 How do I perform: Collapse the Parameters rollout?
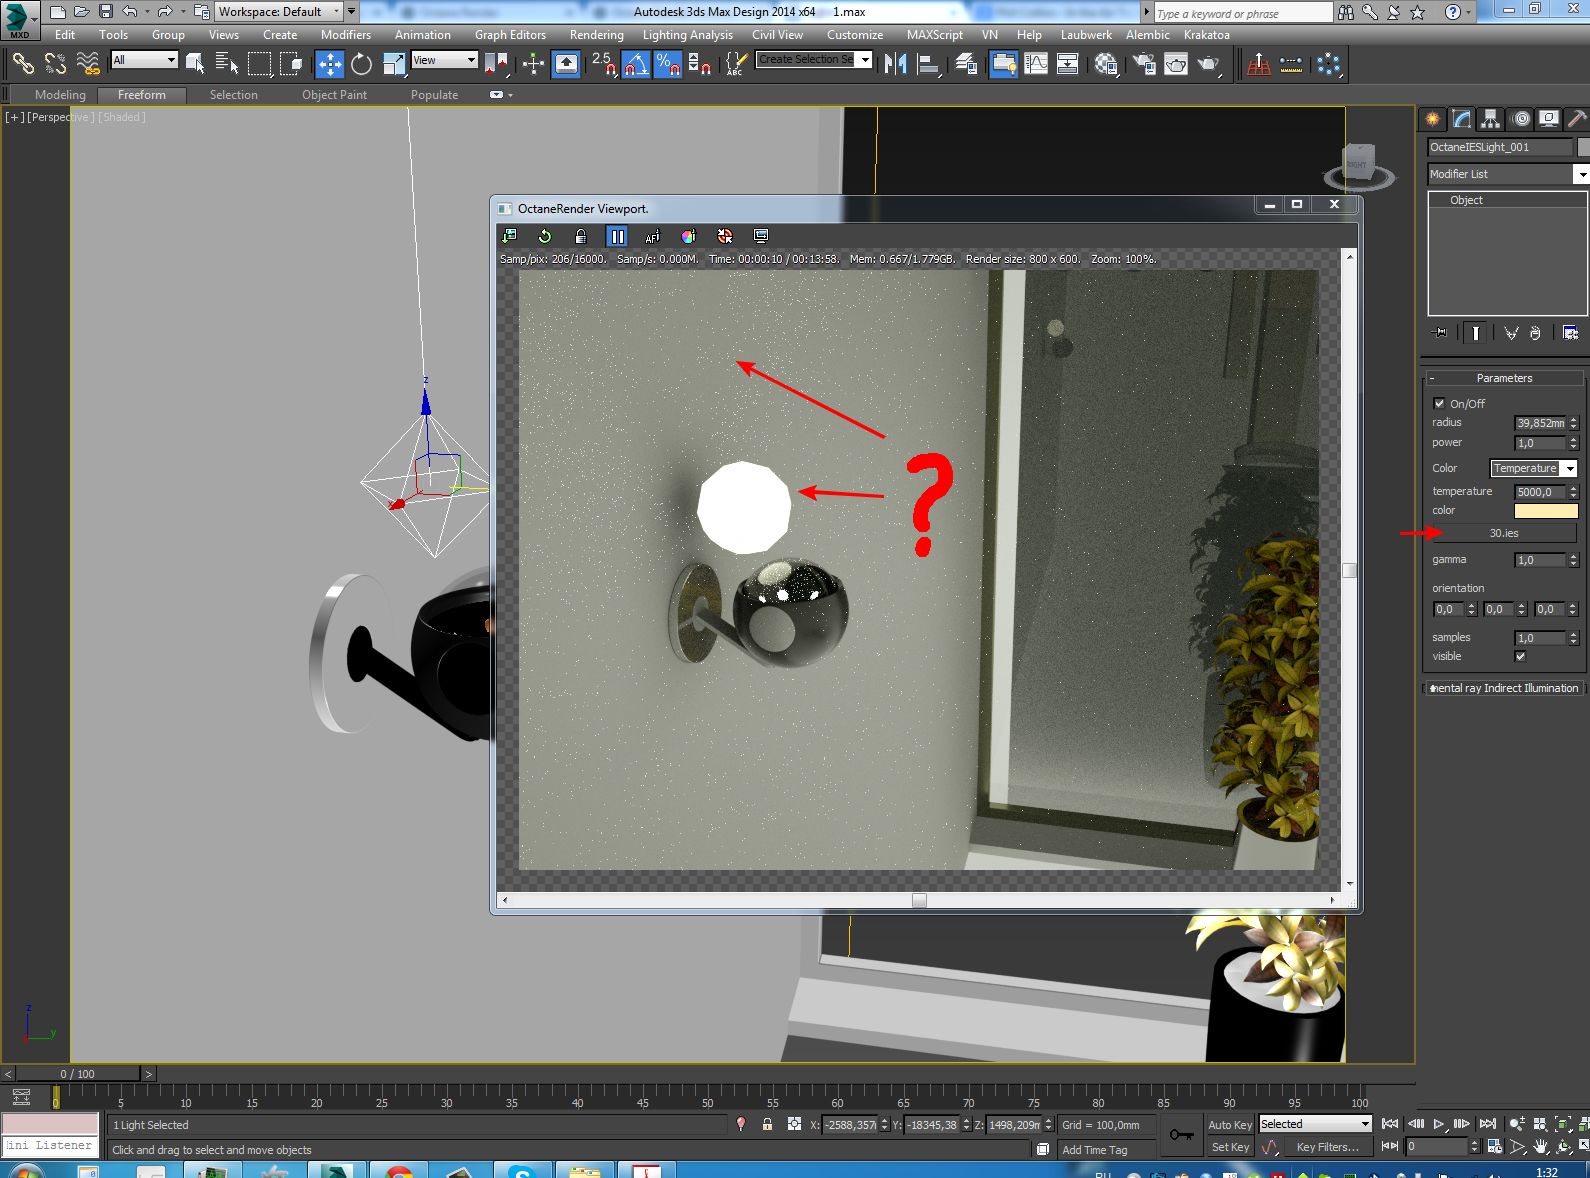pos(1503,378)
